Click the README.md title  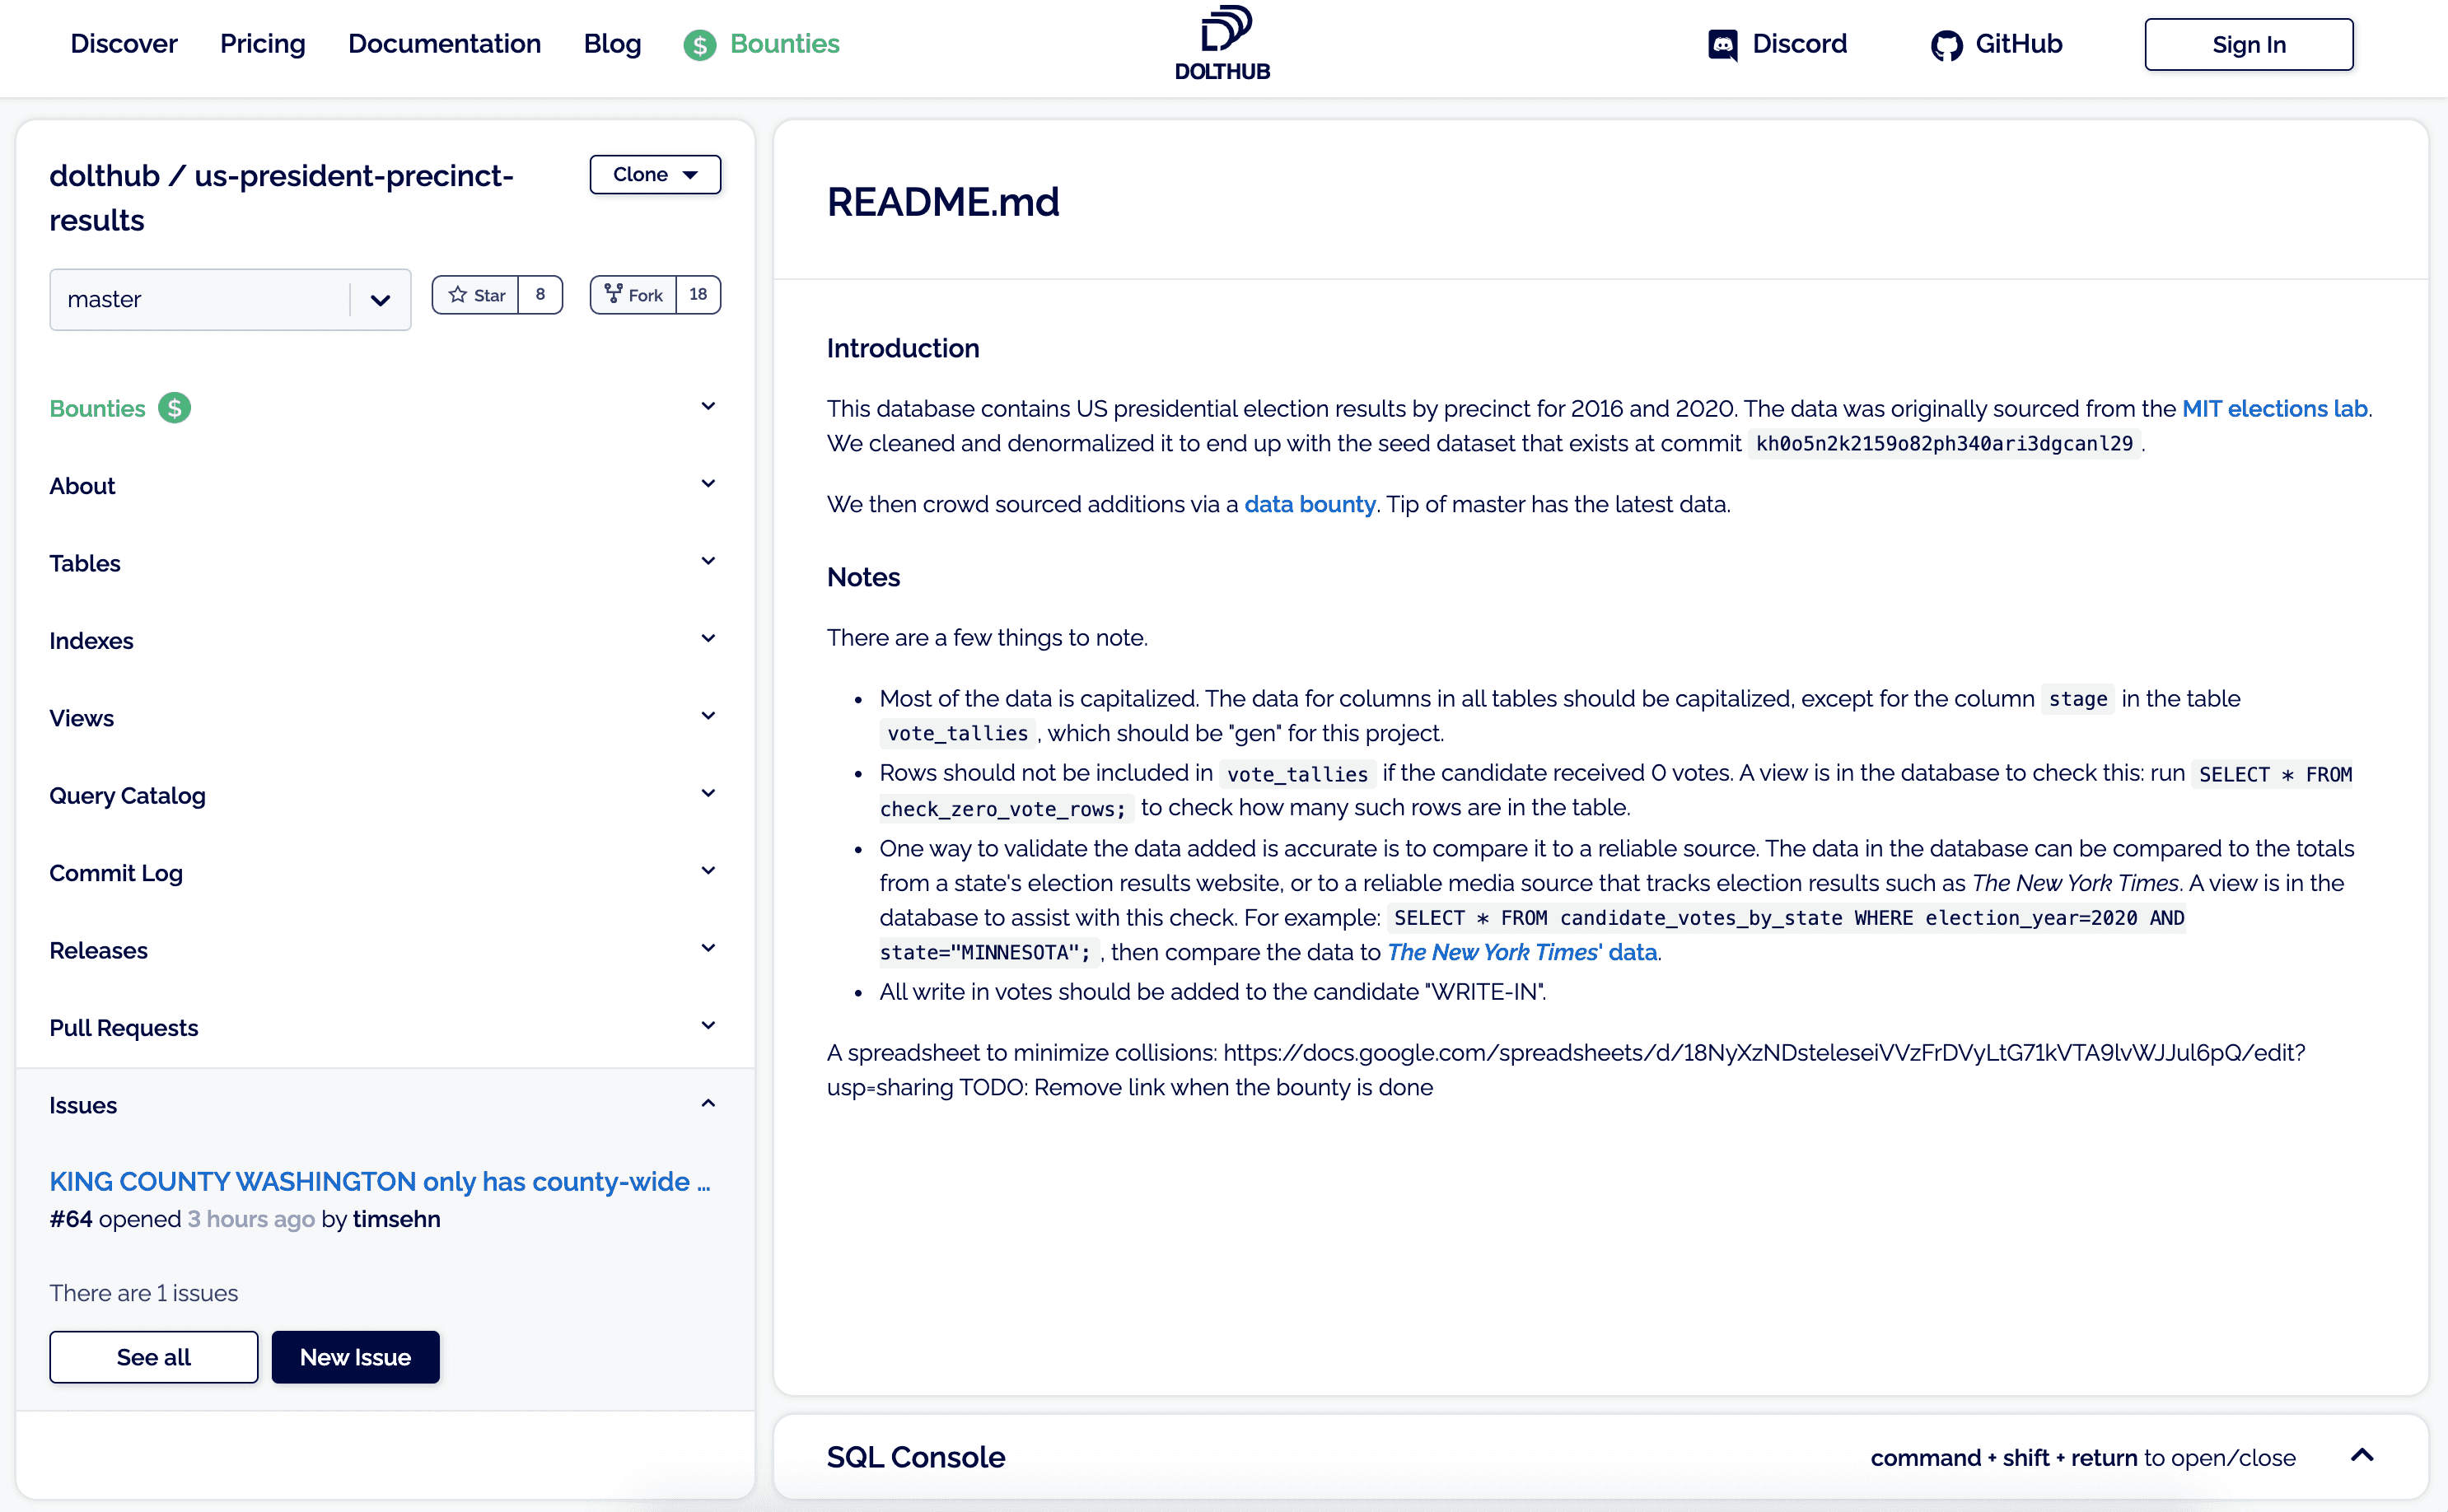click(943, 202)
